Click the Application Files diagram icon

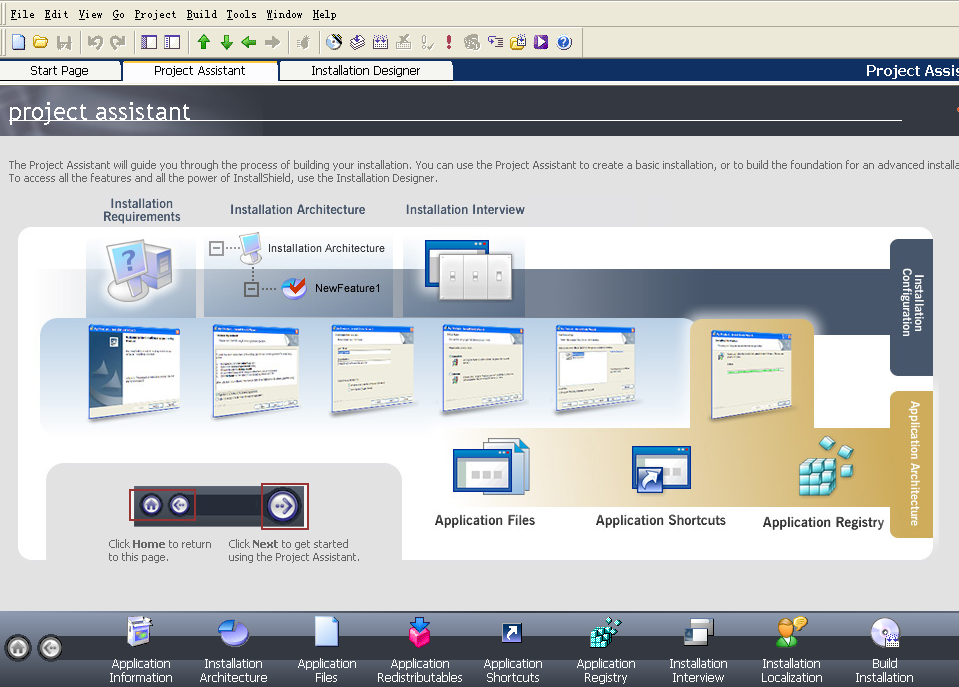coord(491,466)
